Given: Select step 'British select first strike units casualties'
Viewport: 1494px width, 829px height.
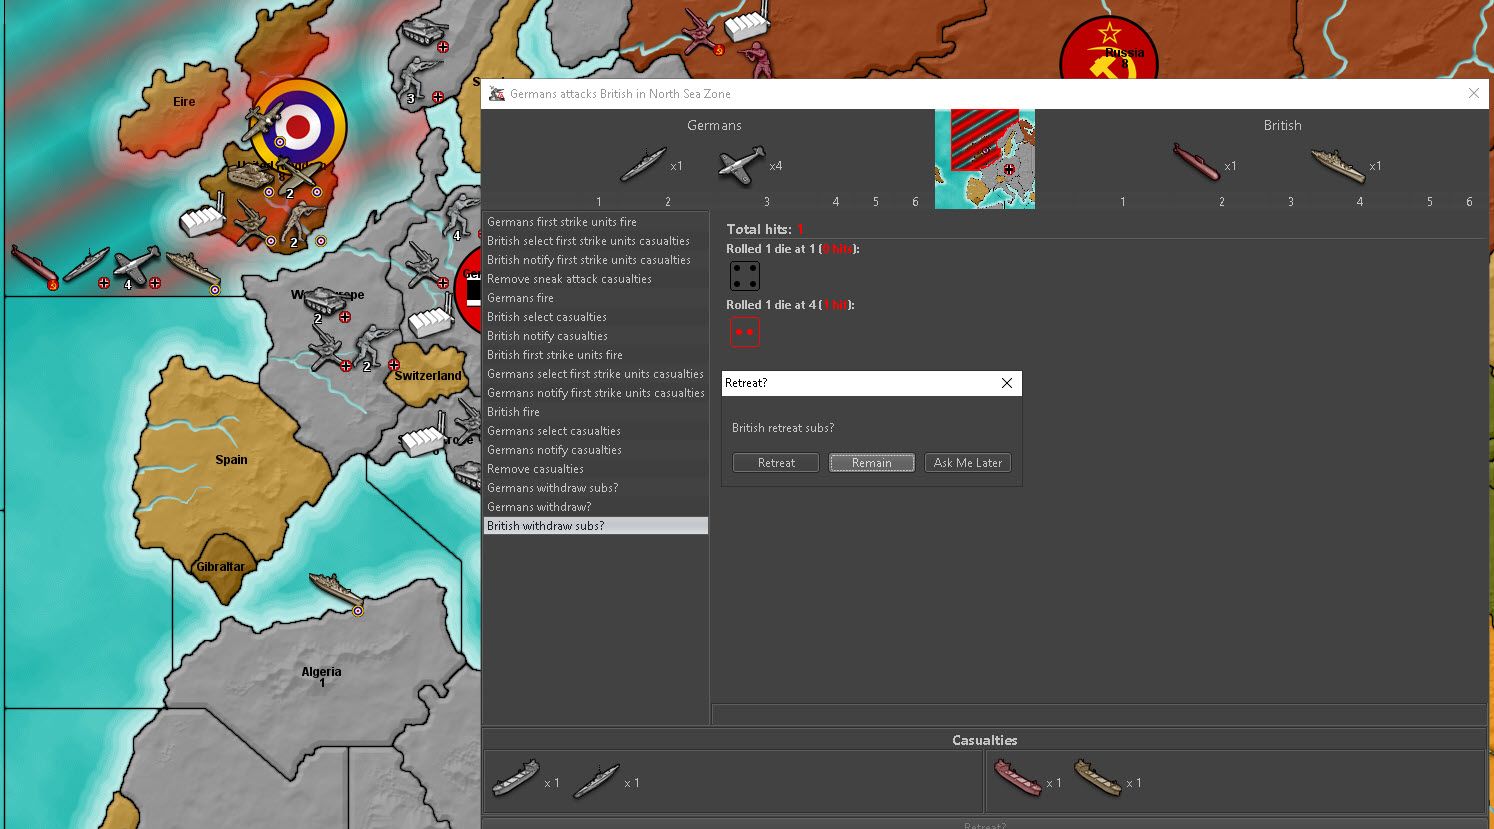Looking at the screenshot, I should coord(596,241).
